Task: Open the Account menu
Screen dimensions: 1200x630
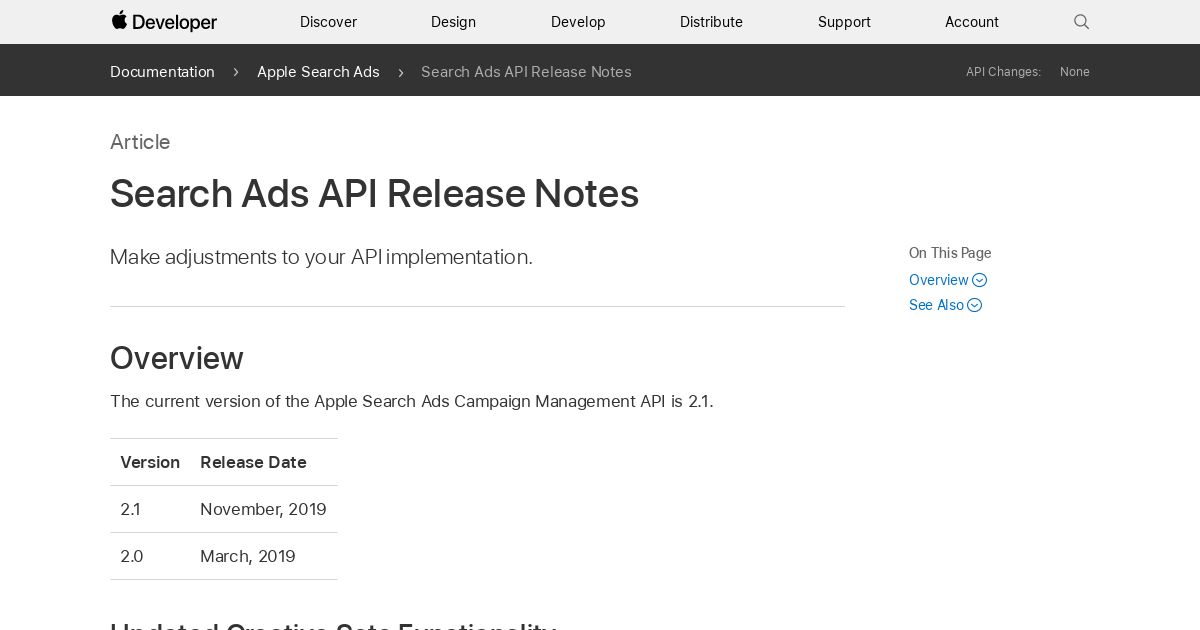Action: click(972, 22)
